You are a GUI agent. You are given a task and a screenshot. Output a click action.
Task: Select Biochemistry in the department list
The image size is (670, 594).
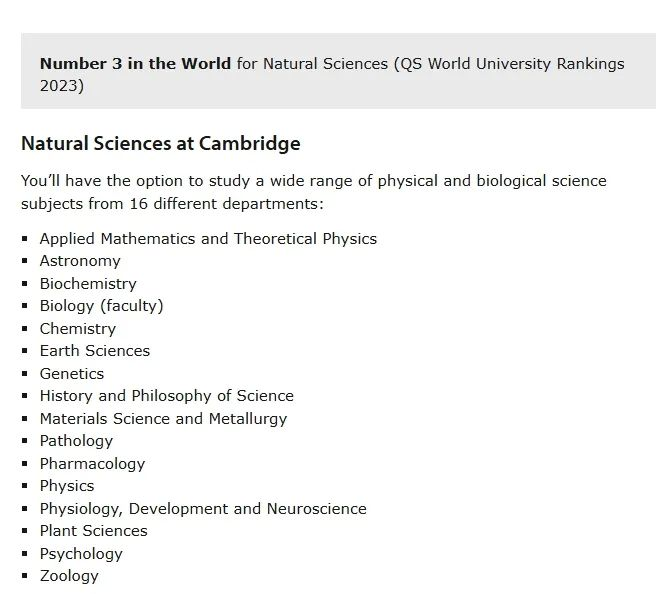[88, 284]
